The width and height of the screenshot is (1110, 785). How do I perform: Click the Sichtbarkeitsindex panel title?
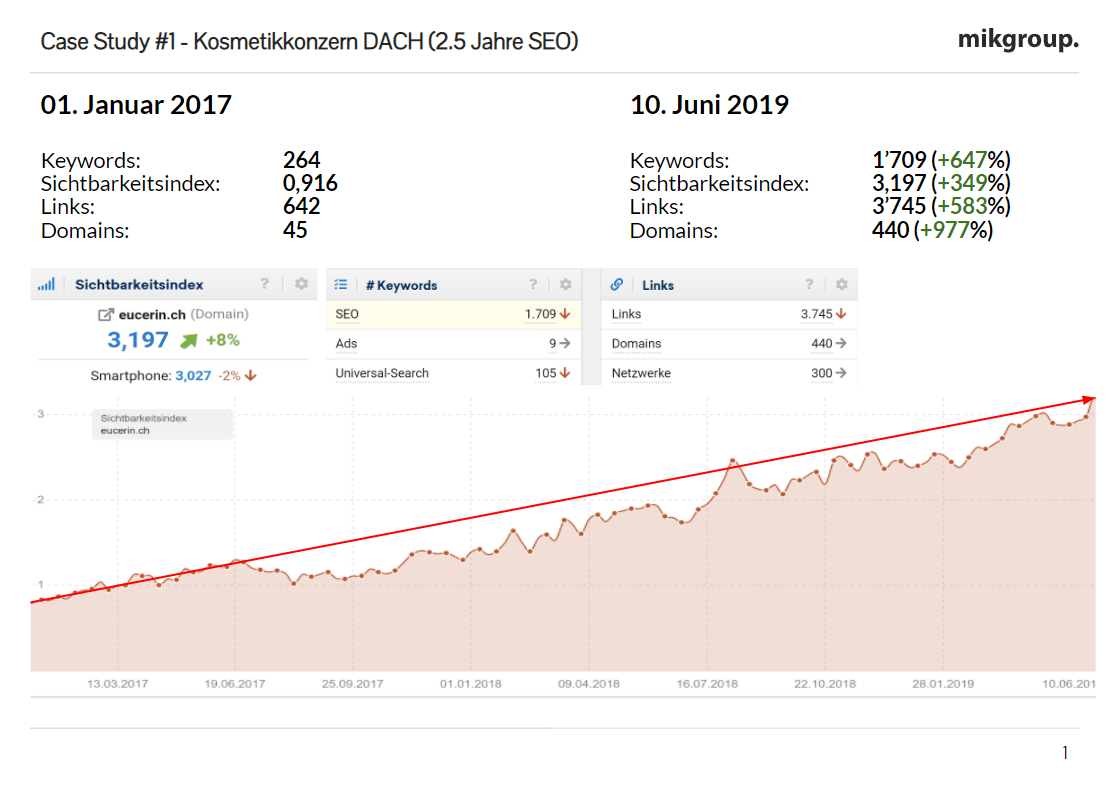tap(139, 285)
